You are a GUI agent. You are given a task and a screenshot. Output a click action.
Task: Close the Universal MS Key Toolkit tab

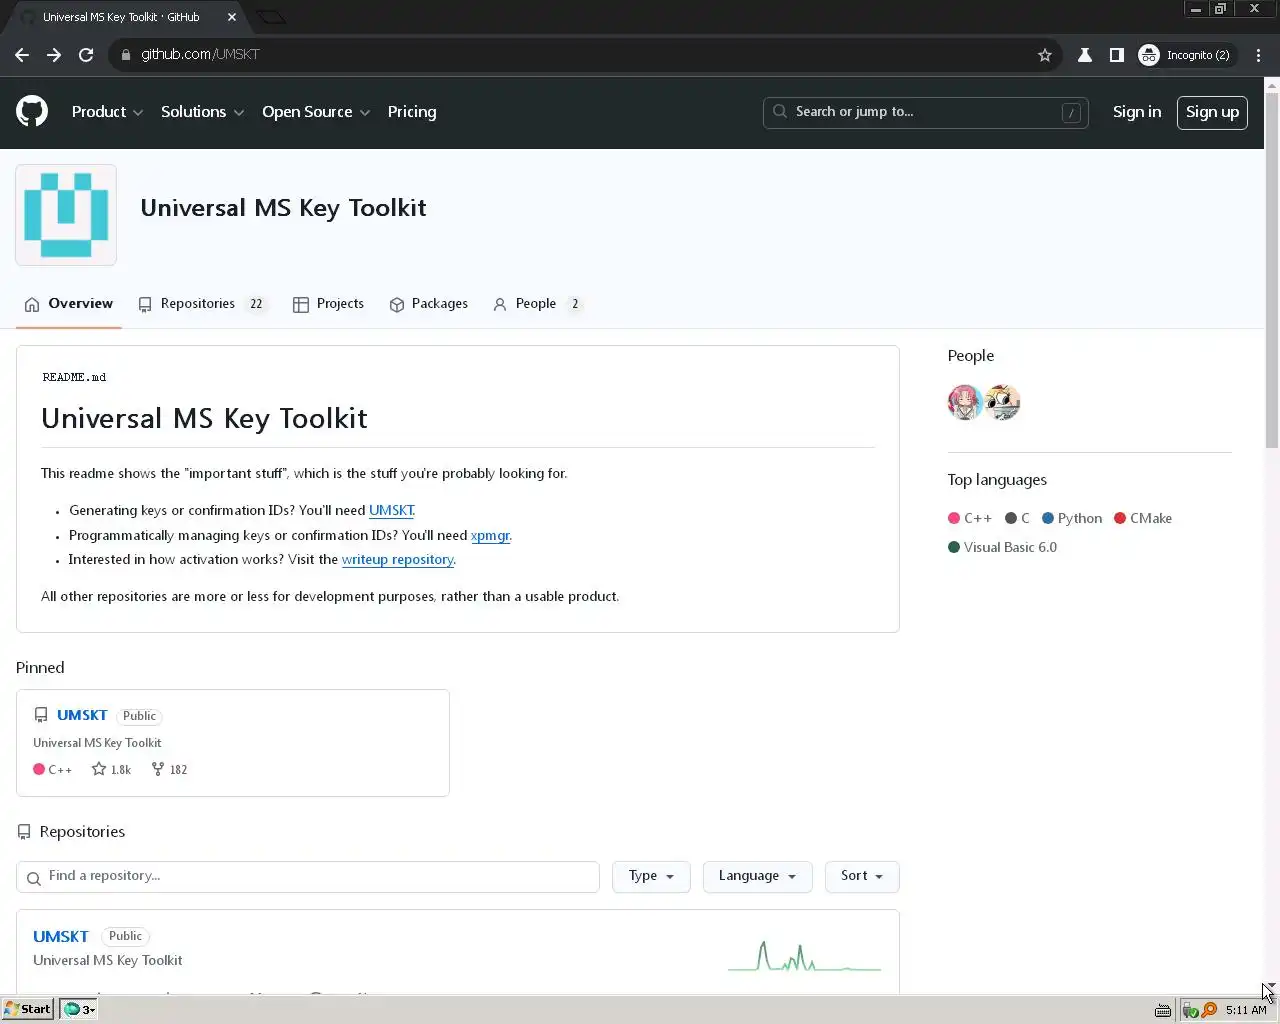click(231, 17)
